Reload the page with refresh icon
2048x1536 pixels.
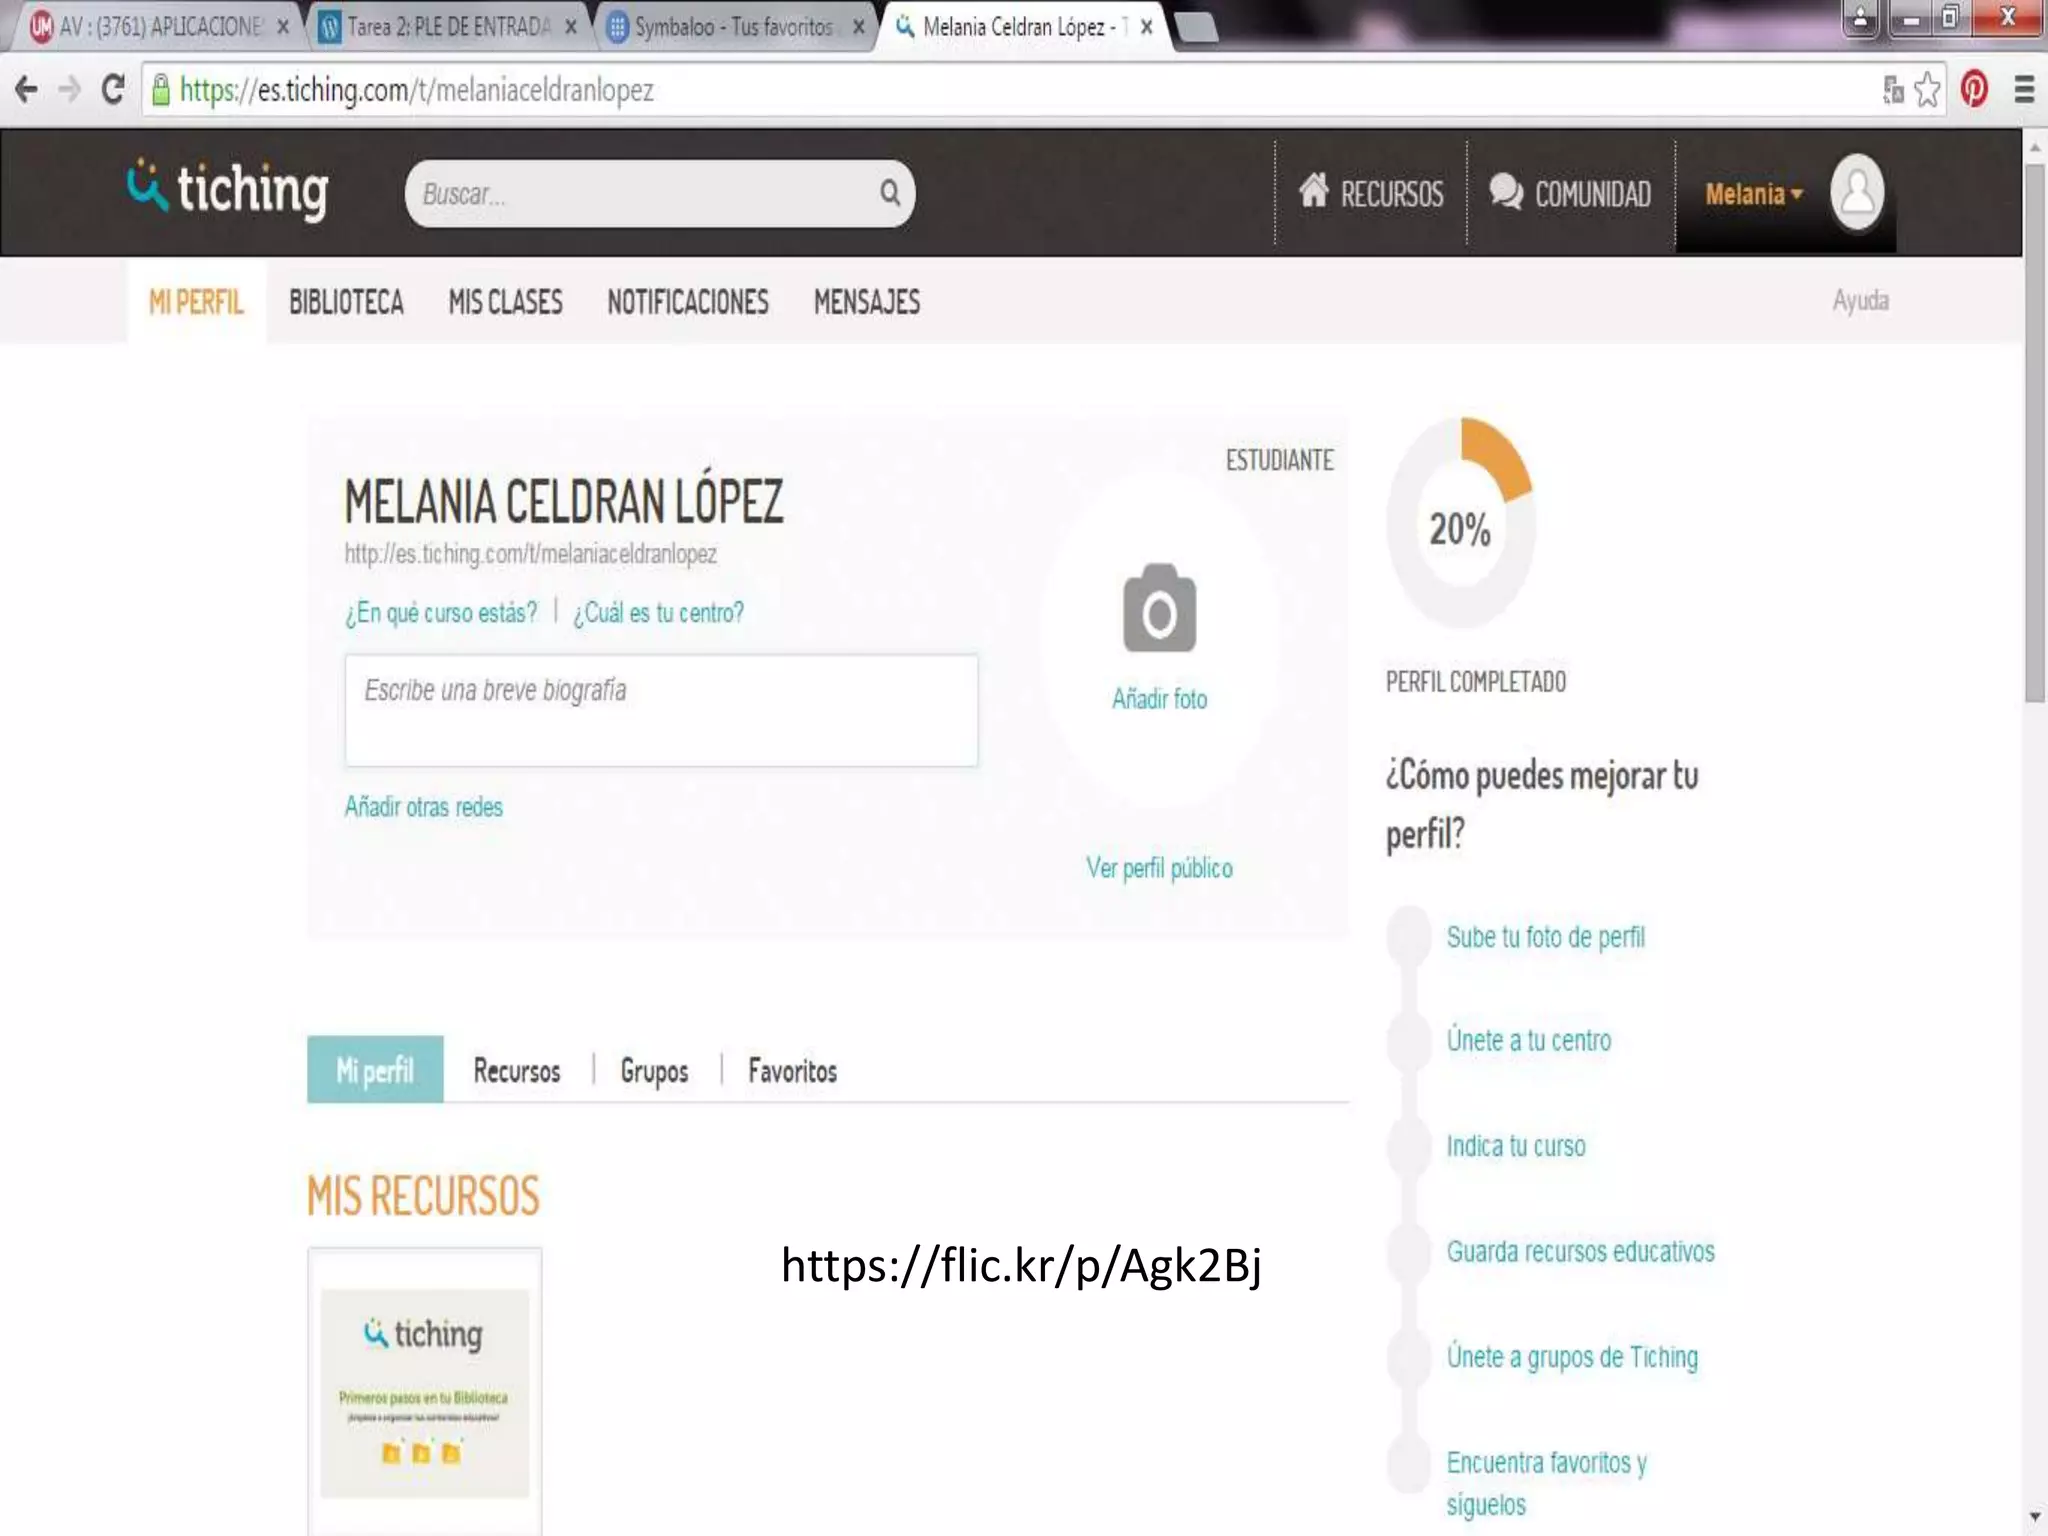point(113,91)
